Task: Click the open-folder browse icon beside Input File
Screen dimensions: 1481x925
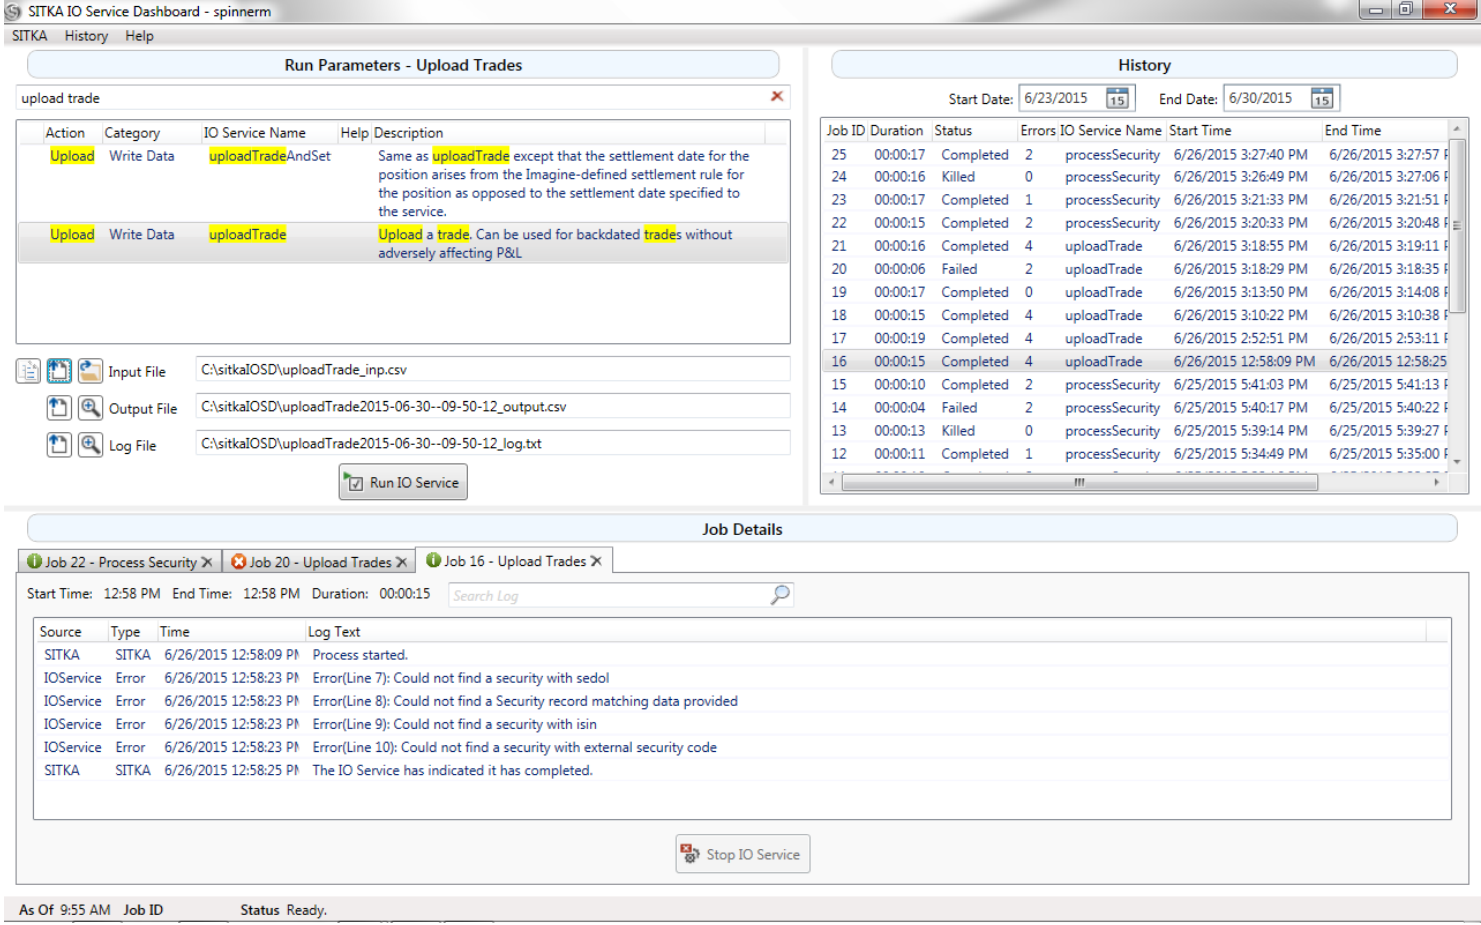Action: [90, 371]
